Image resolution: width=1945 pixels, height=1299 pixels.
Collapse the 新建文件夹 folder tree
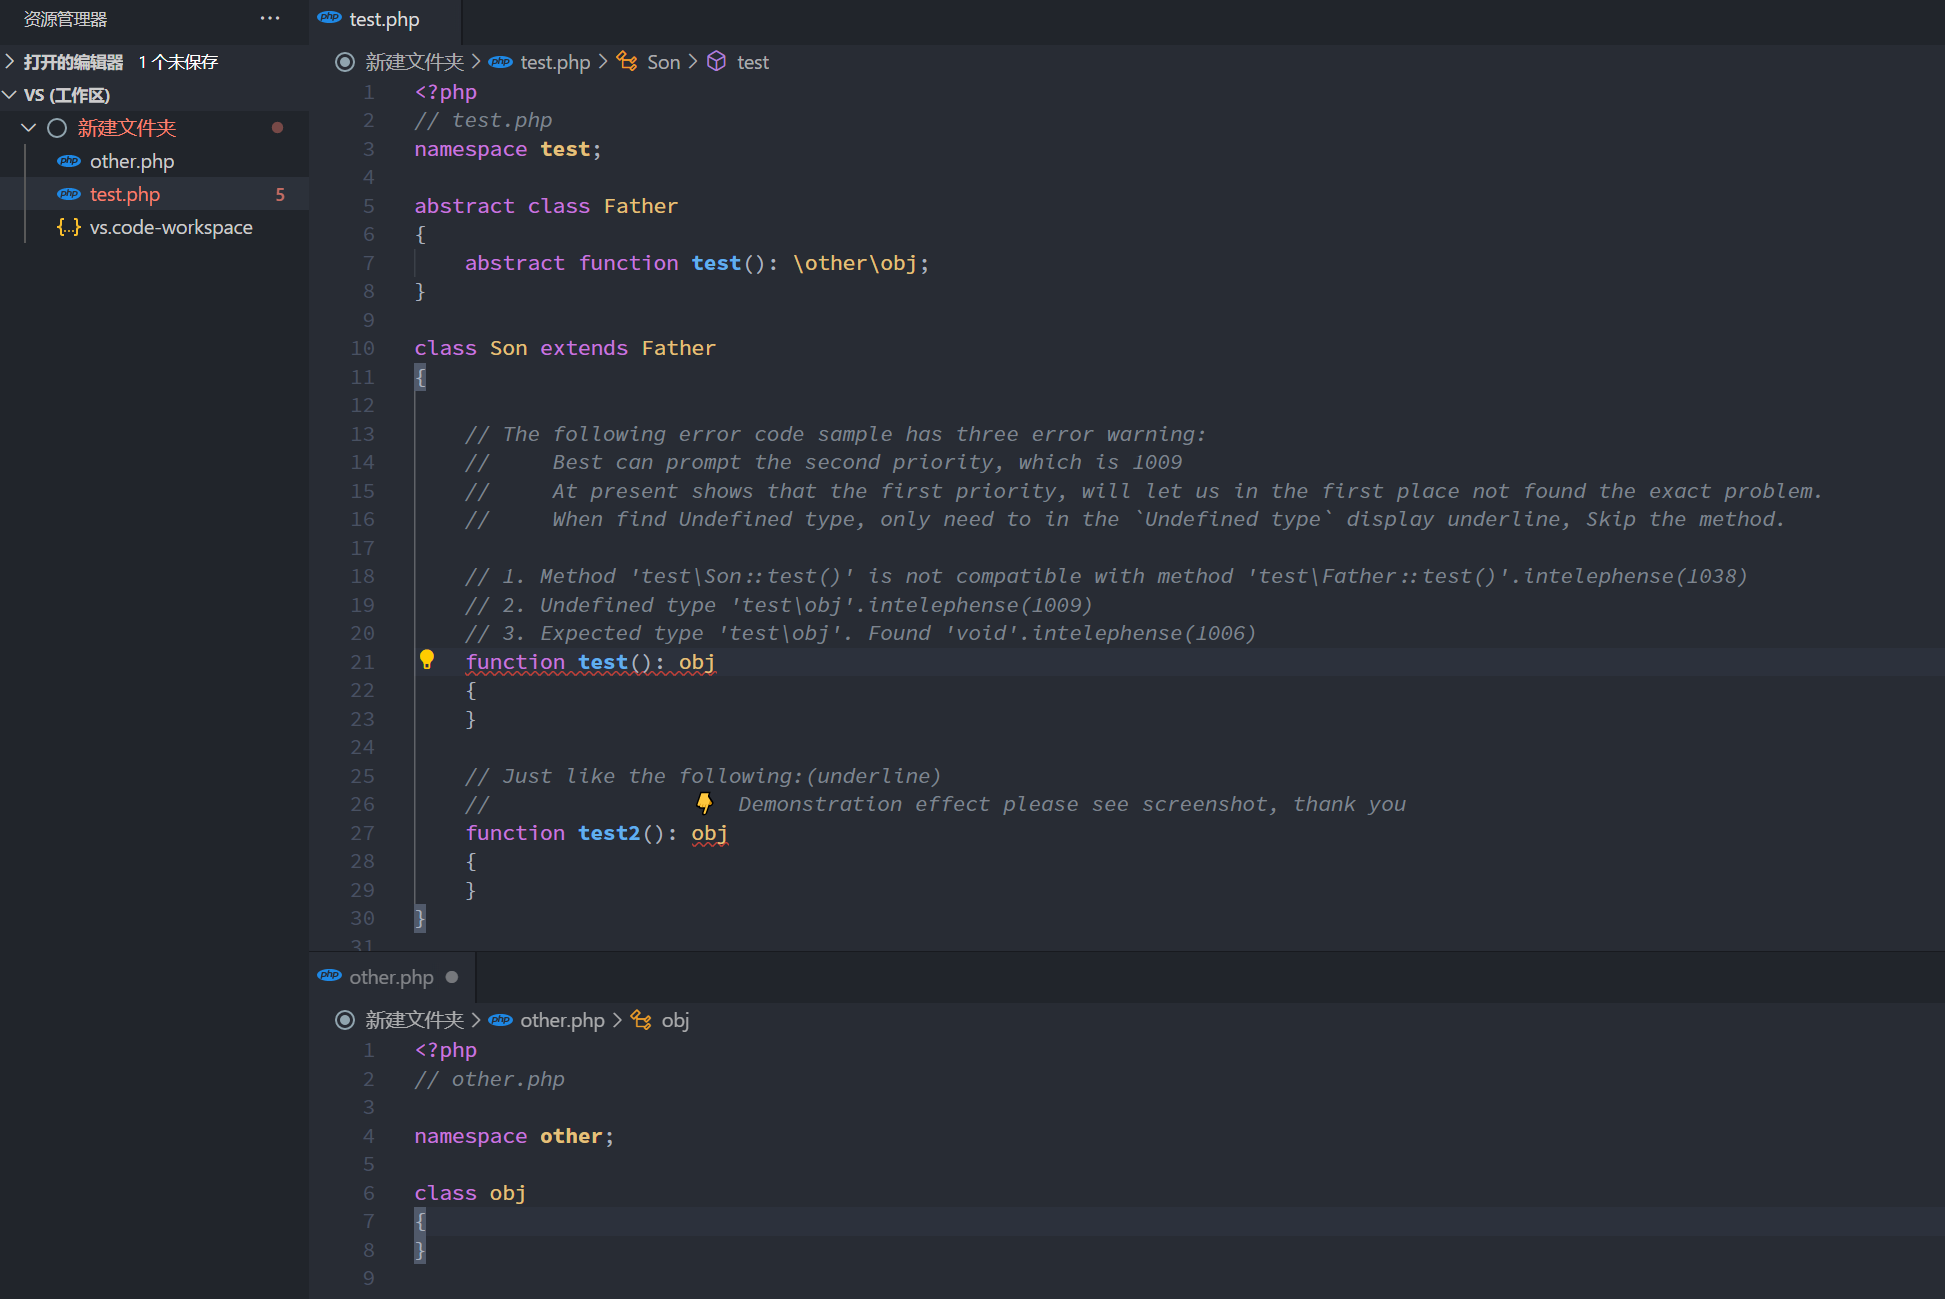[x=29, y=128]
